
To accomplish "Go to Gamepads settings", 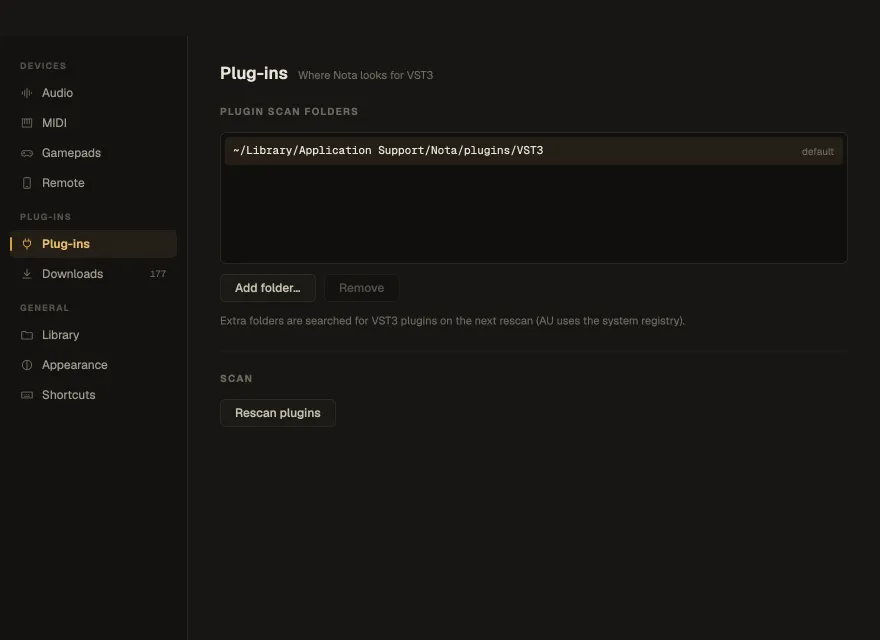I will coord(93,153).
